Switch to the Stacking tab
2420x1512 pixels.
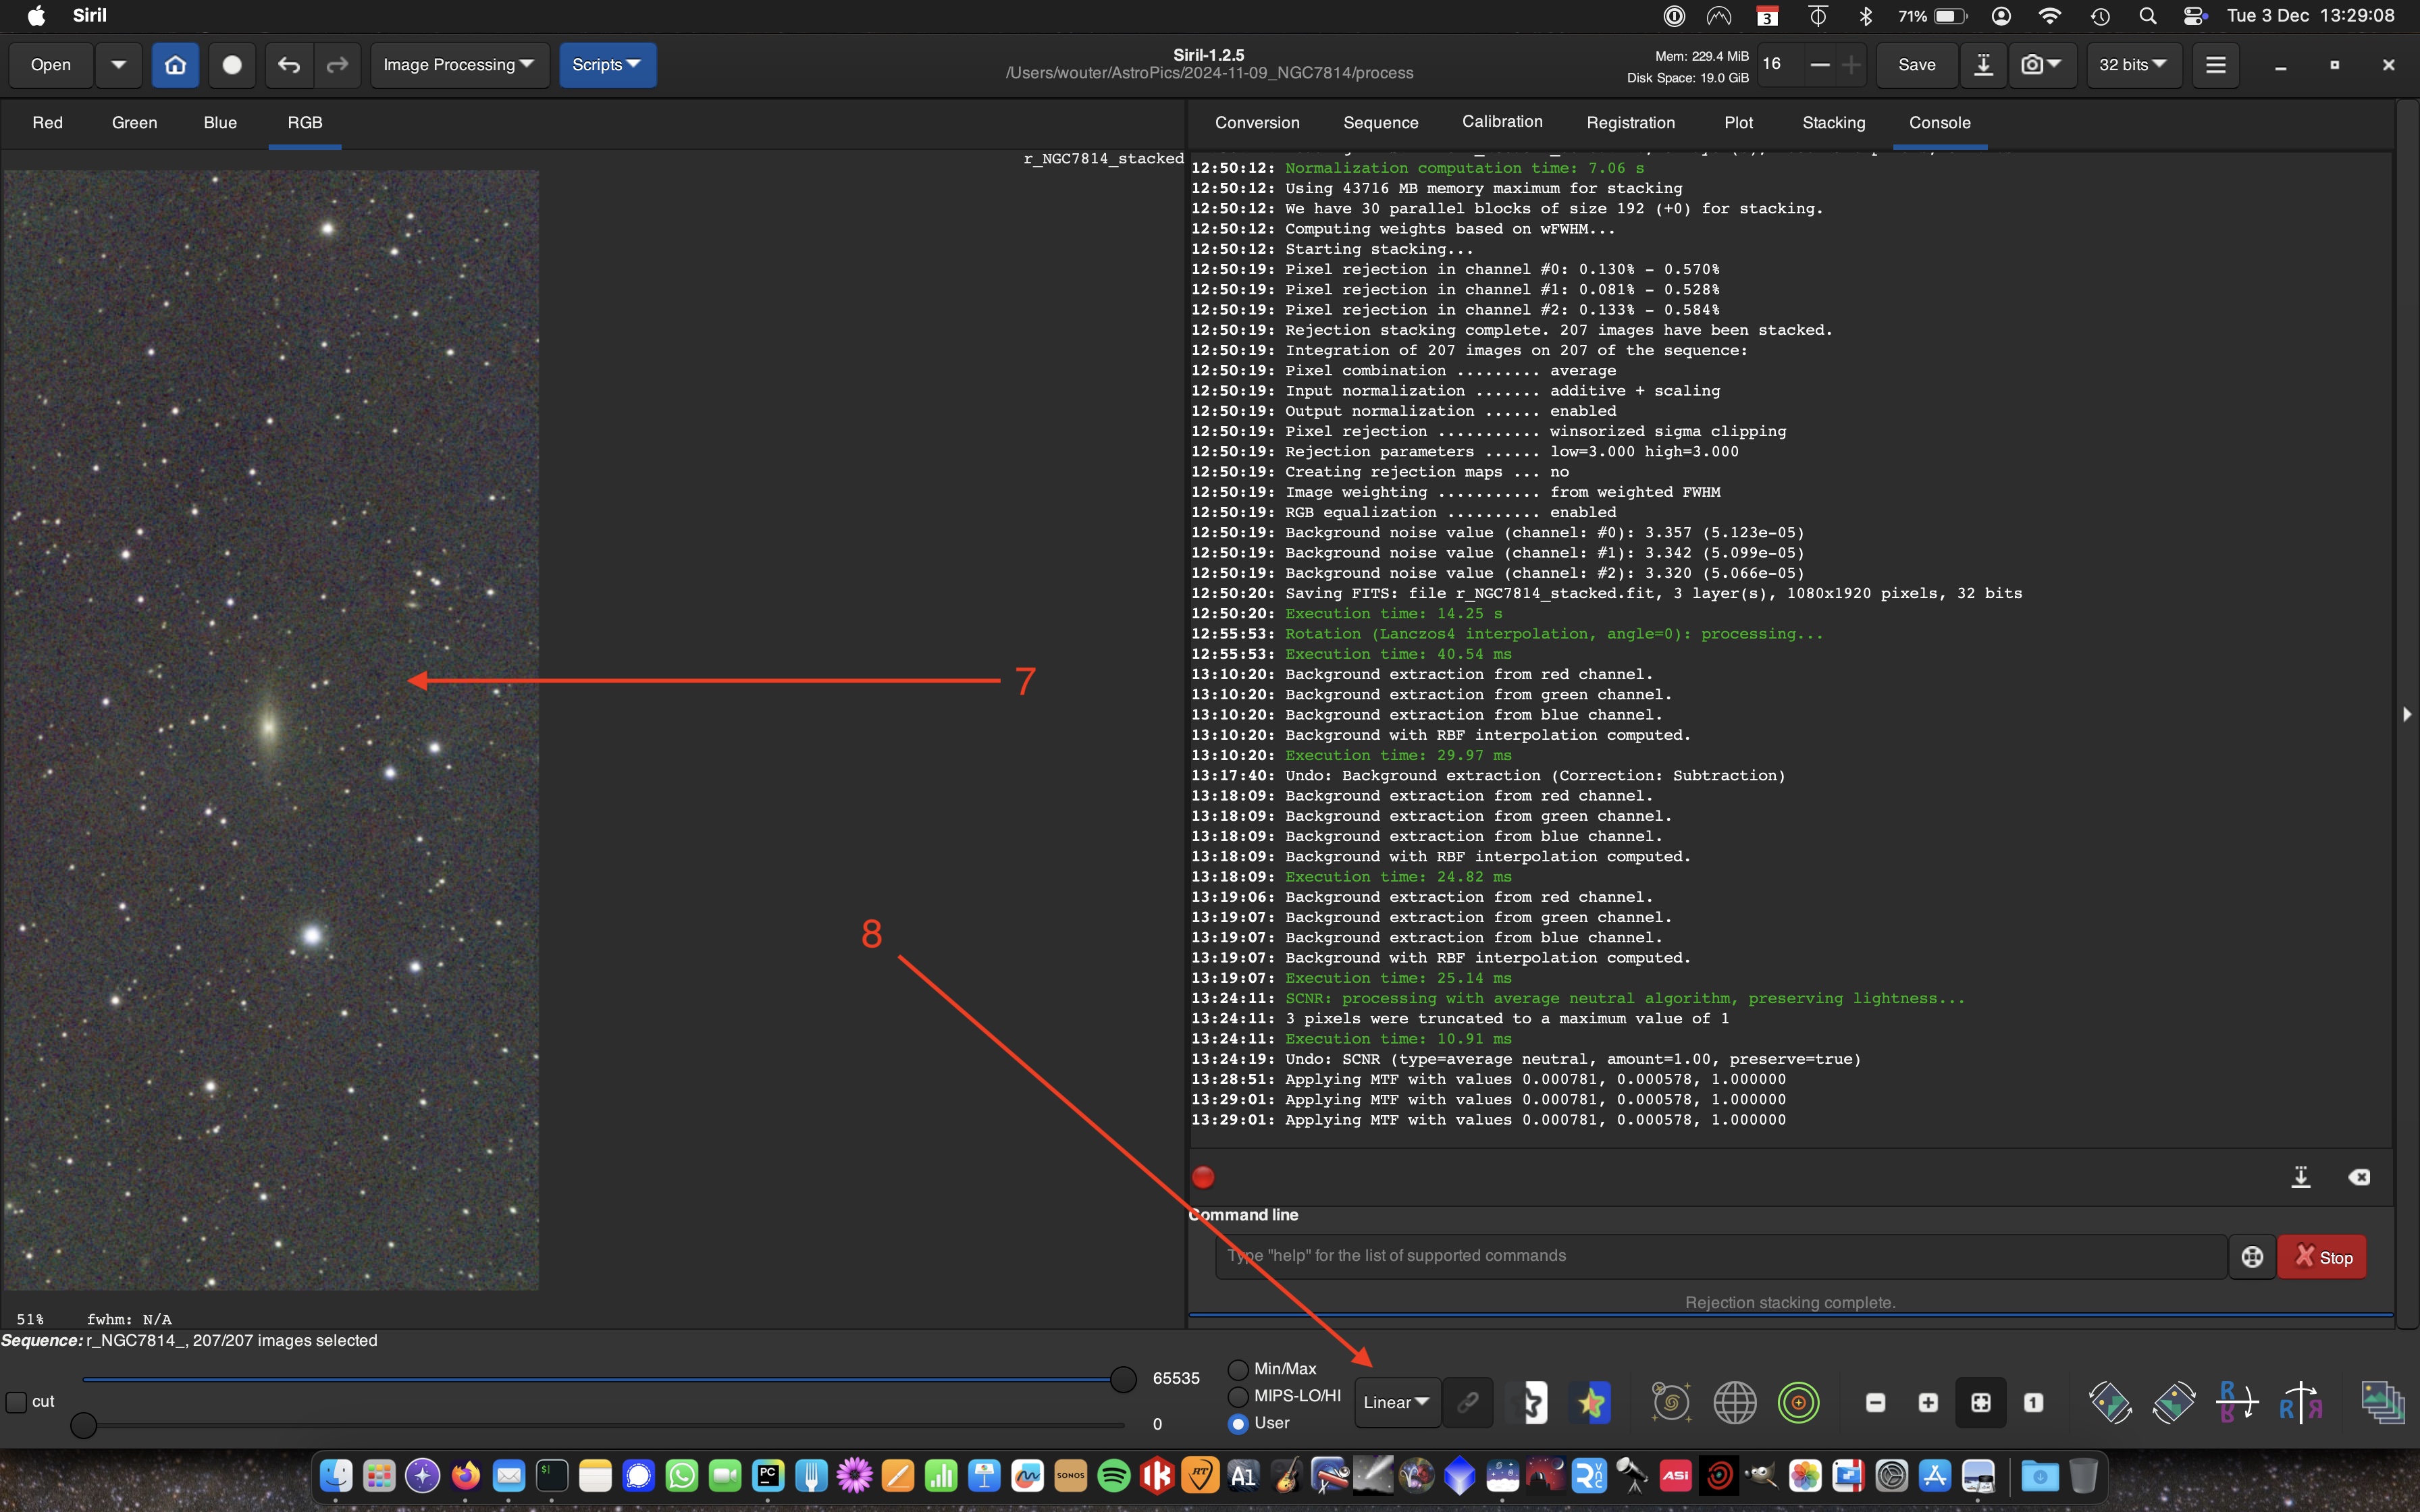pos(1833,122)
